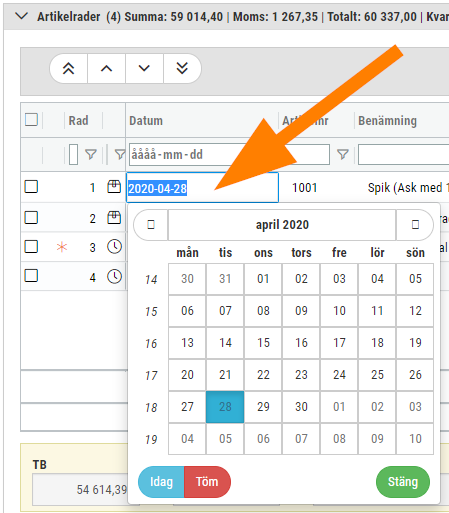Collapse the Artikelrader section chevron
Screen dimensions: 449x513
(21, 16)
